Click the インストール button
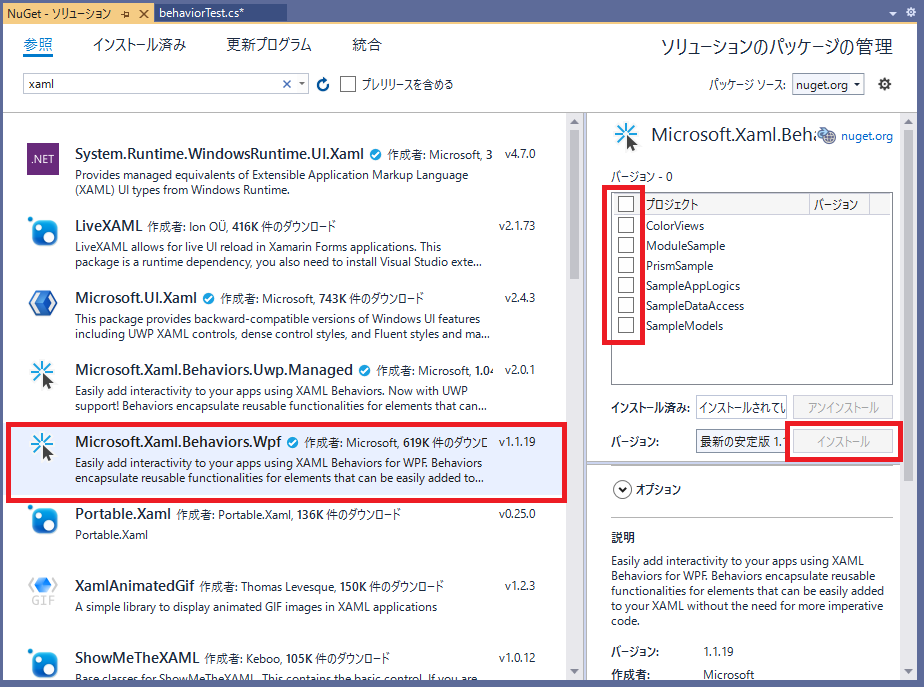Viewport: 924px width, 687px height. tap(843, 441)
